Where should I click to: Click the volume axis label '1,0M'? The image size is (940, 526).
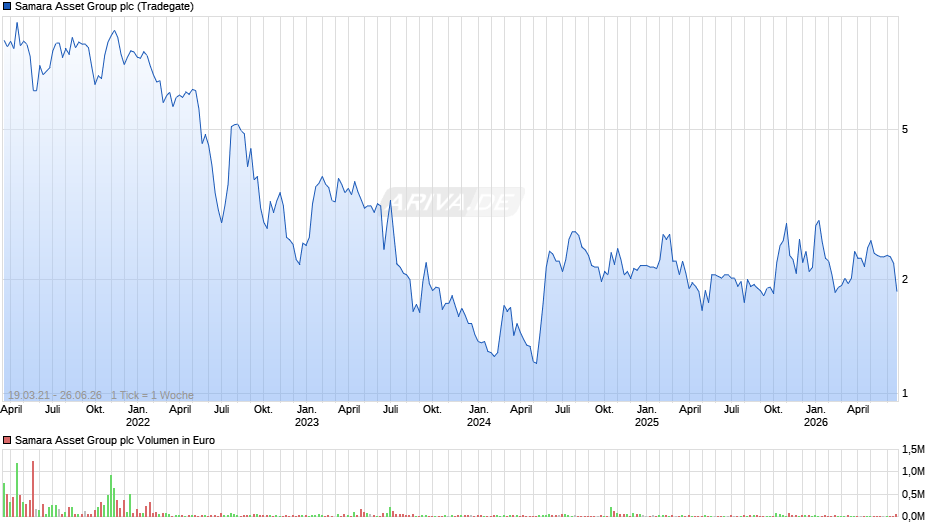coord(913,471)
